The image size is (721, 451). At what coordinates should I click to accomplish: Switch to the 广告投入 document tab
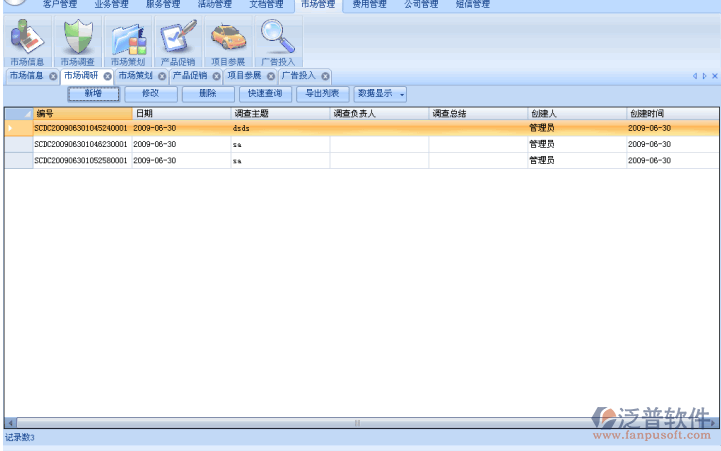click(x=299, y=75)
